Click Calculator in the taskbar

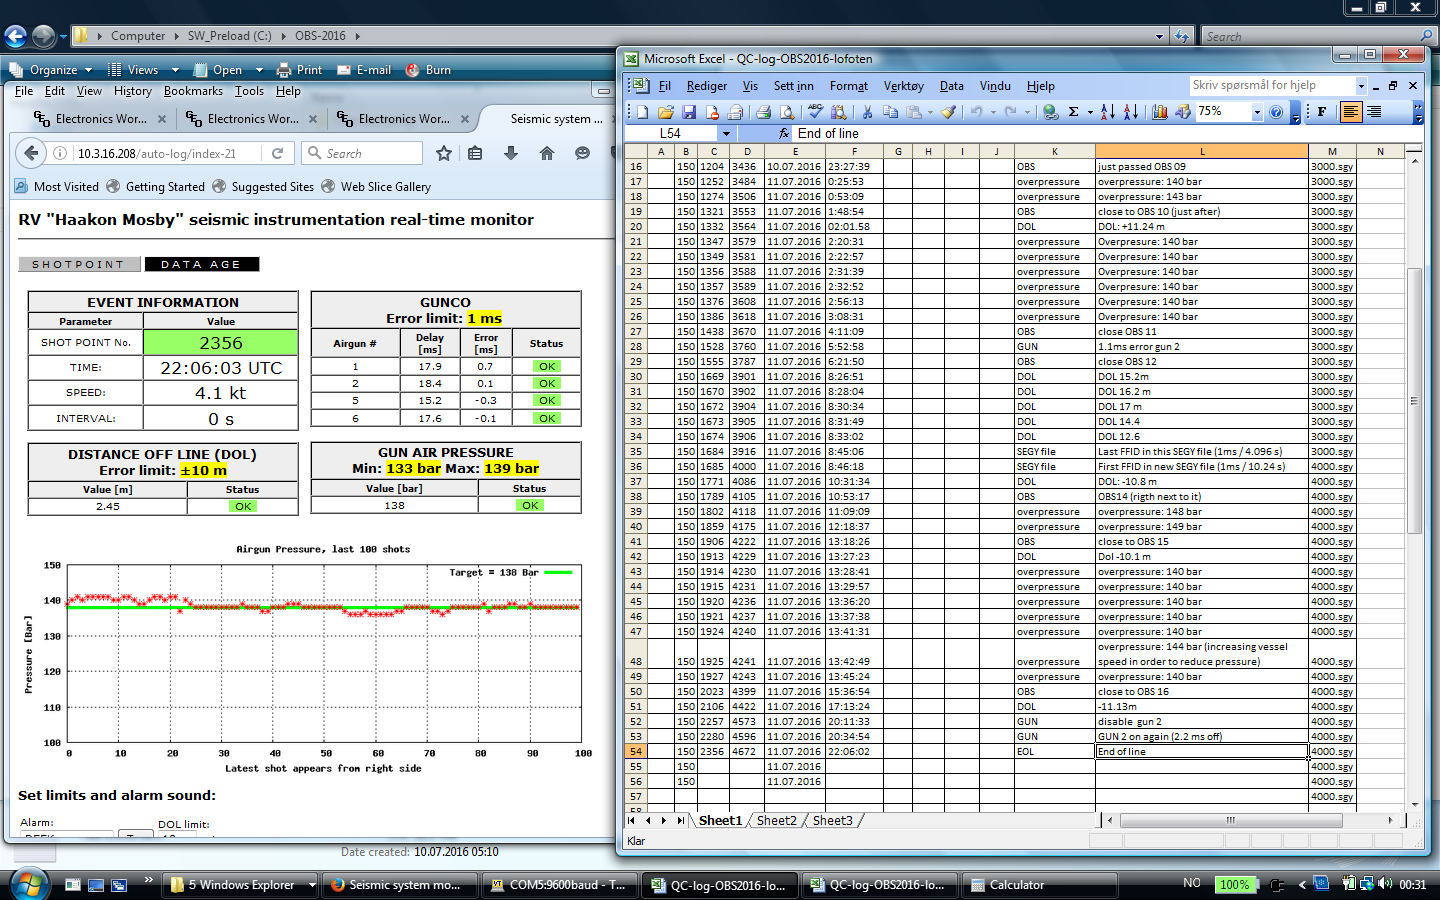point(1016,885)
